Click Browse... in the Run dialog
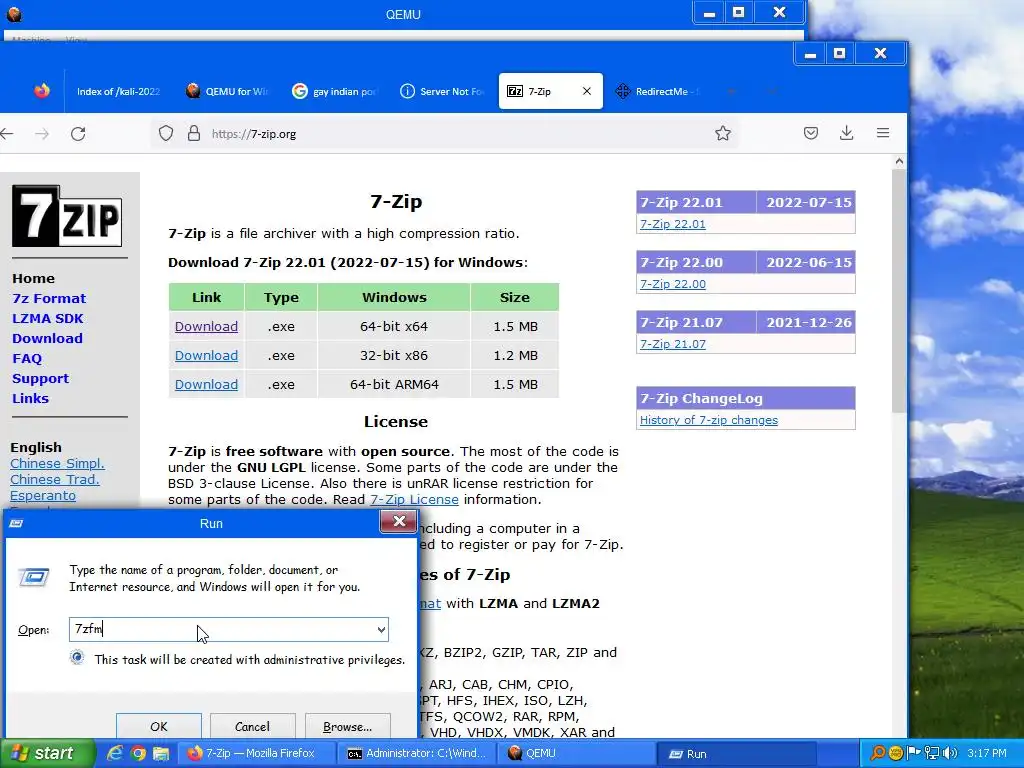 (x=347, y=726)
